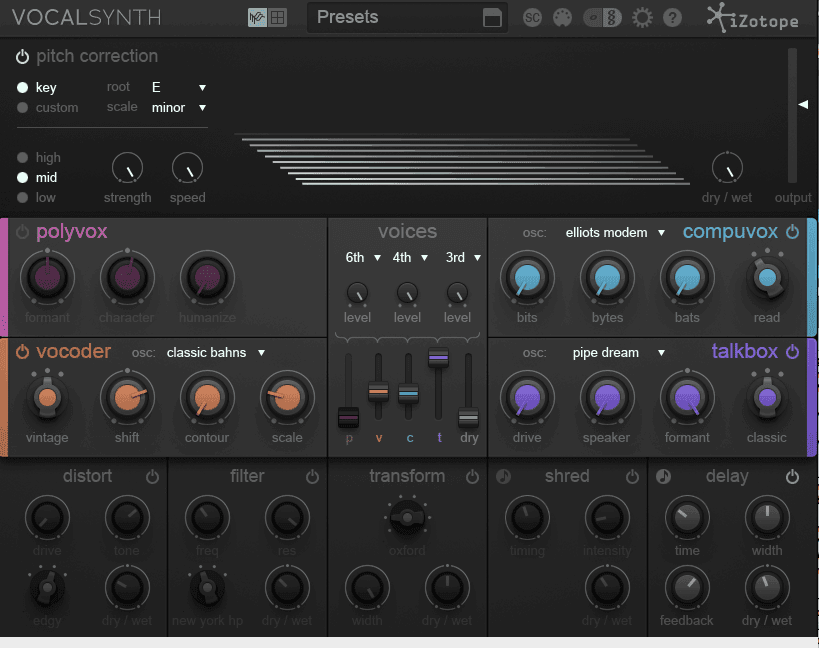Select the high range radio button
Image resolution: width=819 pixels, height=648 pixels.
[x=22, y=157]
